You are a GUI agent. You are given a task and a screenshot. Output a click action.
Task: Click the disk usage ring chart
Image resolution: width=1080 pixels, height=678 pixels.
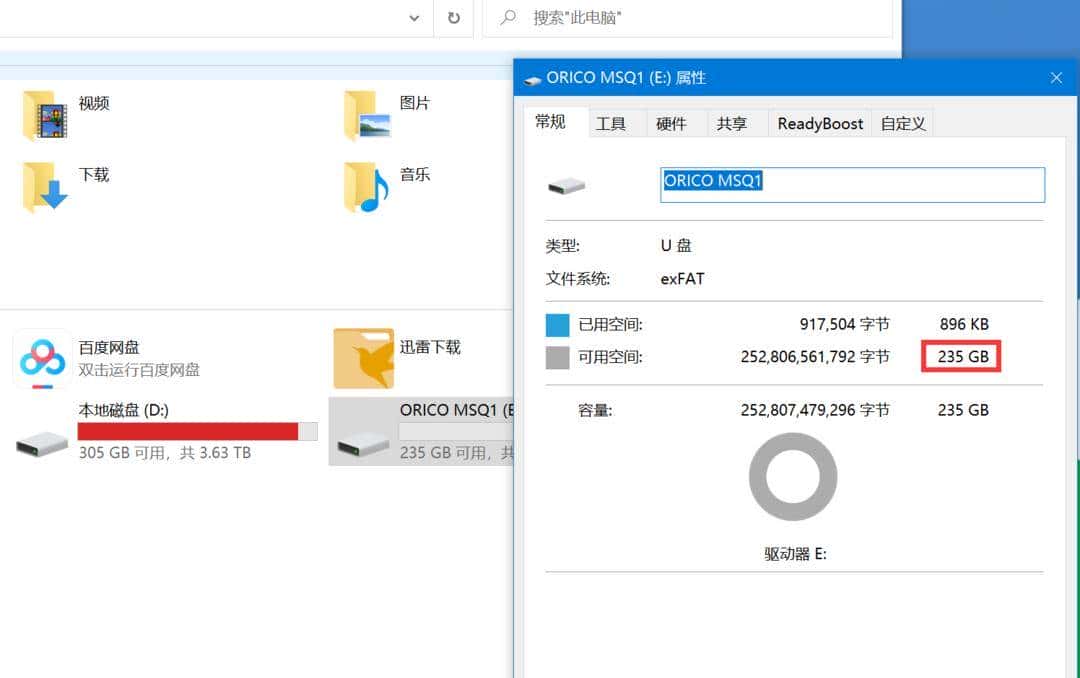(793, 477)
